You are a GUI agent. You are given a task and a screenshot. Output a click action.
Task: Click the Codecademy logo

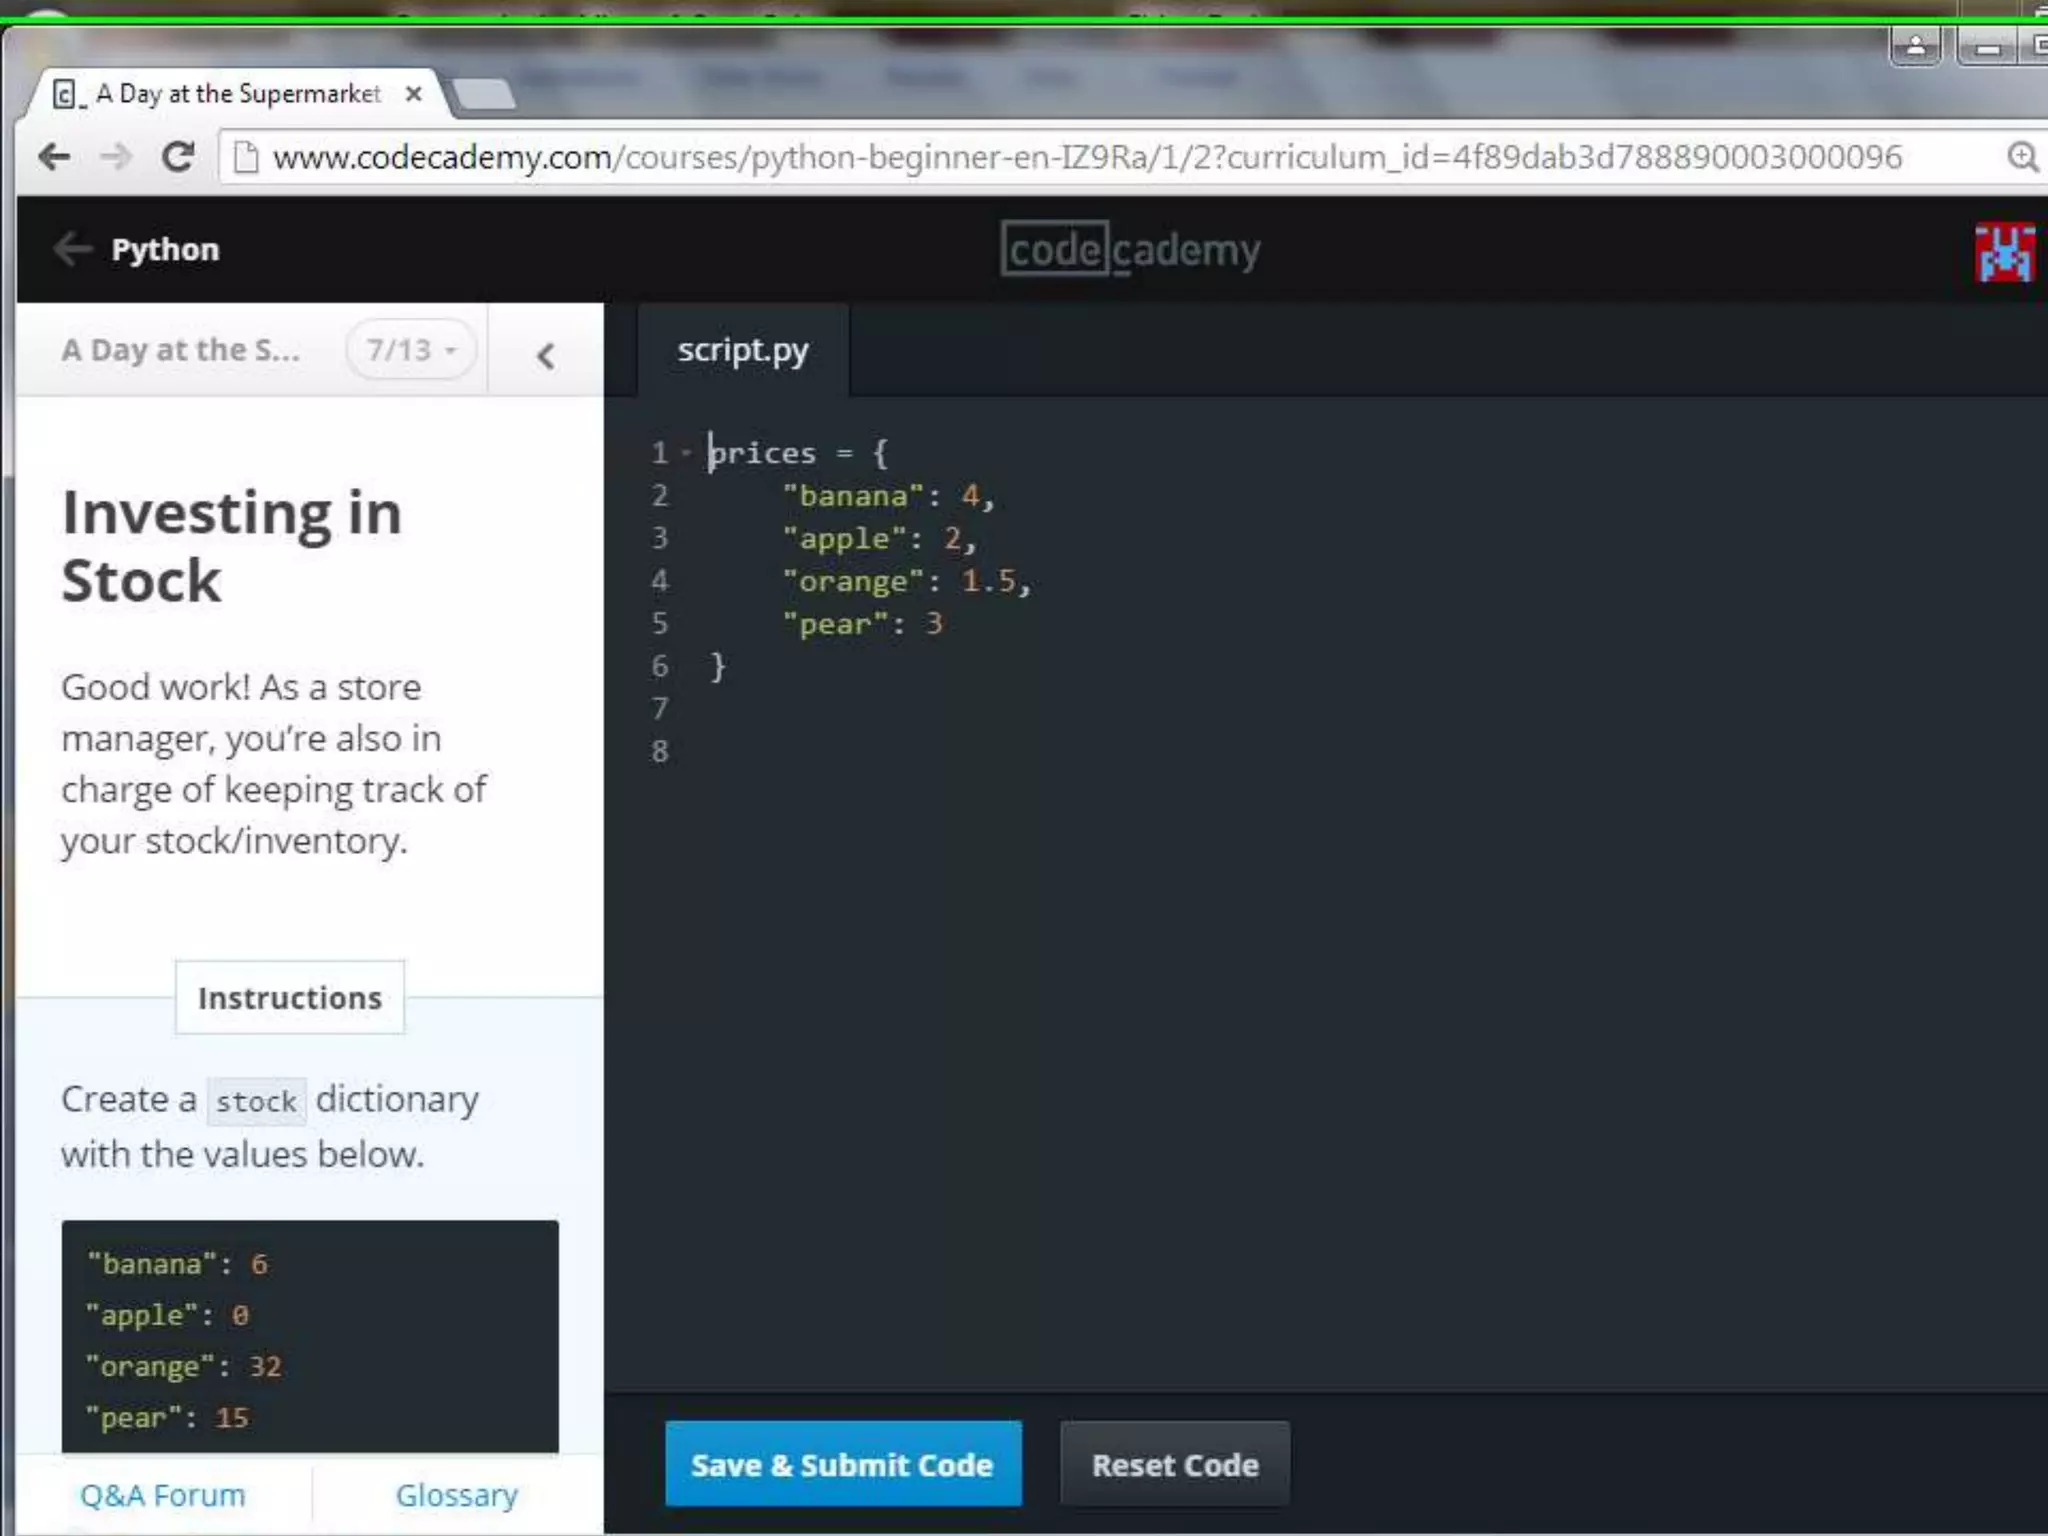tap(1130, 250)
